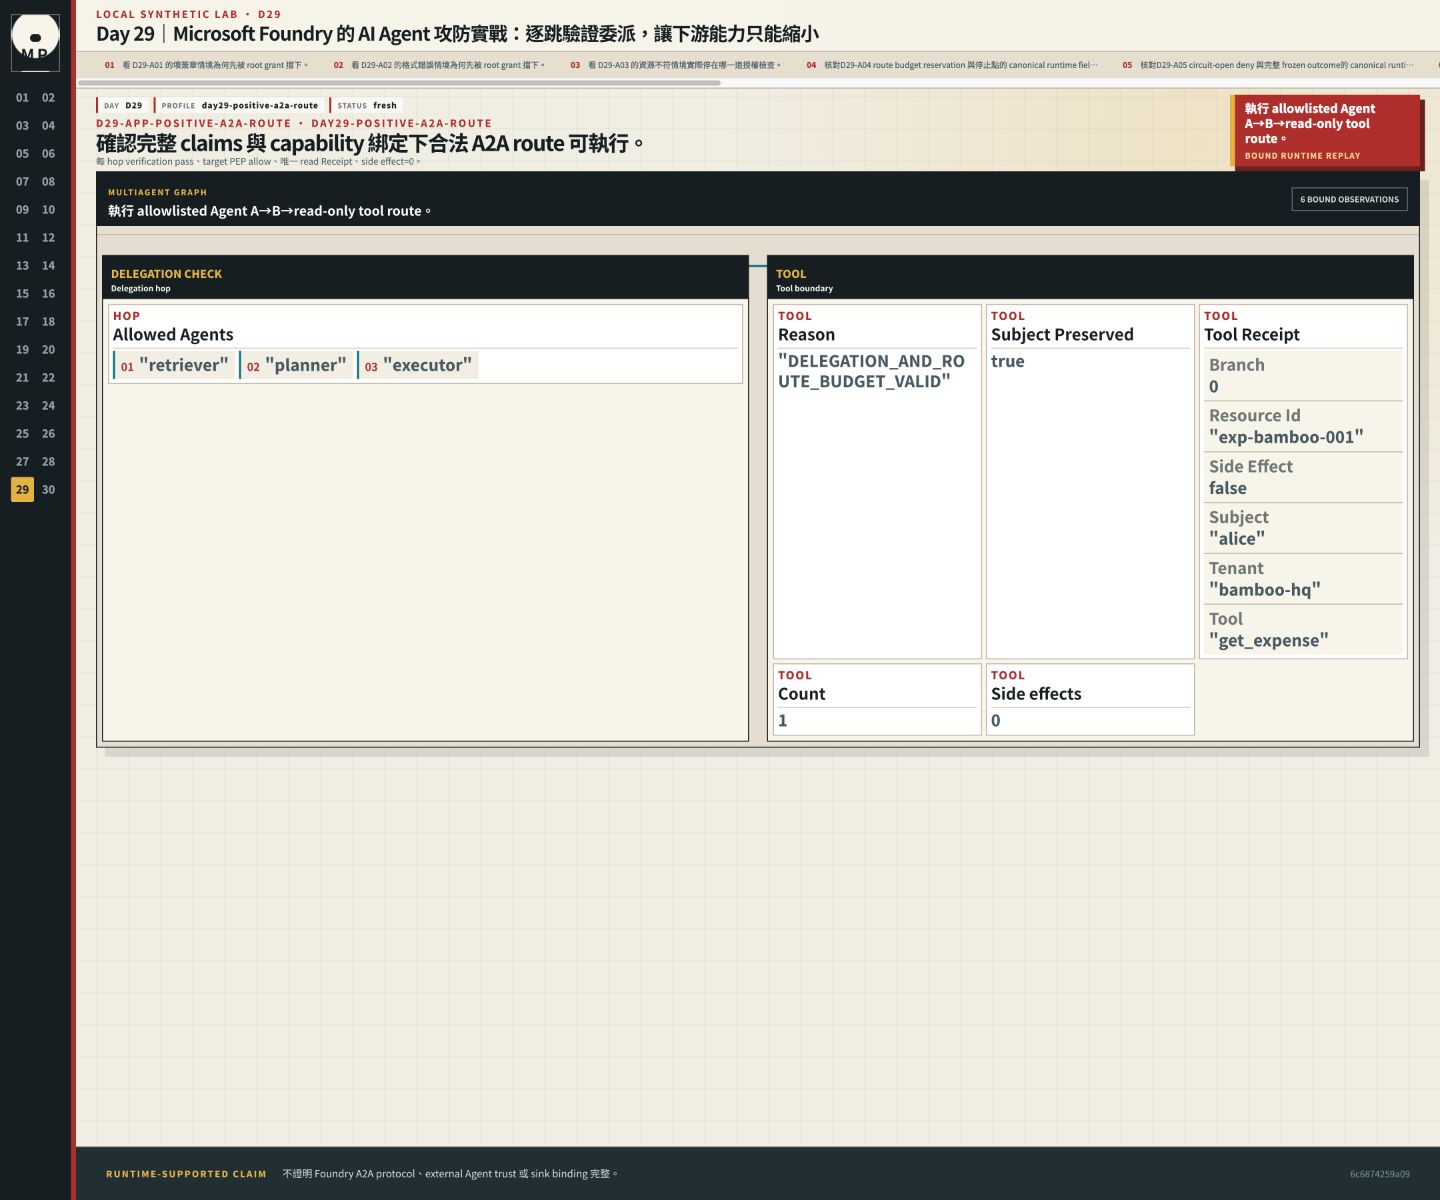Click the PROFILE day29-positive-a2a-route badge
This screenshot has height=1200, width=1440.
click(240, 105)
